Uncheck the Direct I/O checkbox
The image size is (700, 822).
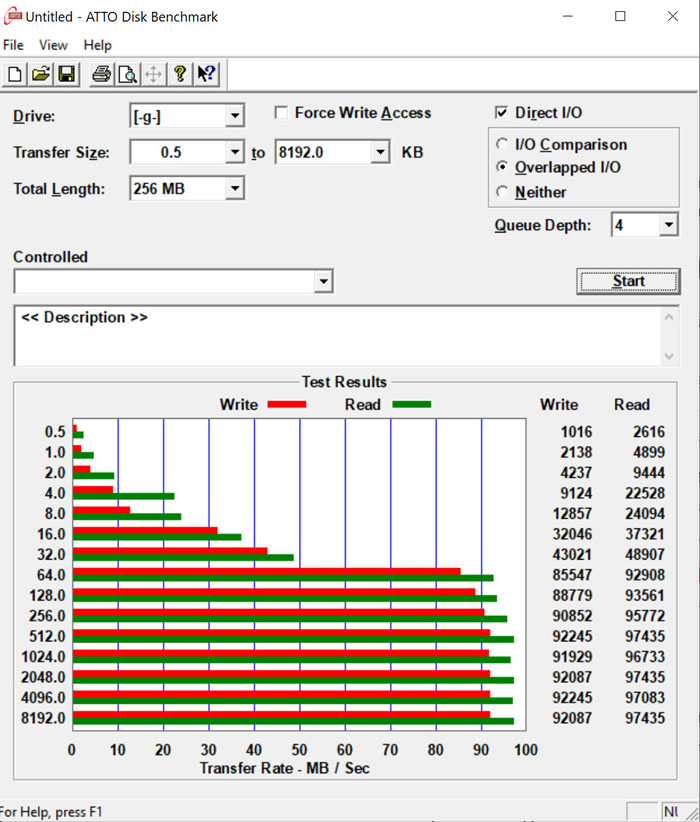(502, 113)
